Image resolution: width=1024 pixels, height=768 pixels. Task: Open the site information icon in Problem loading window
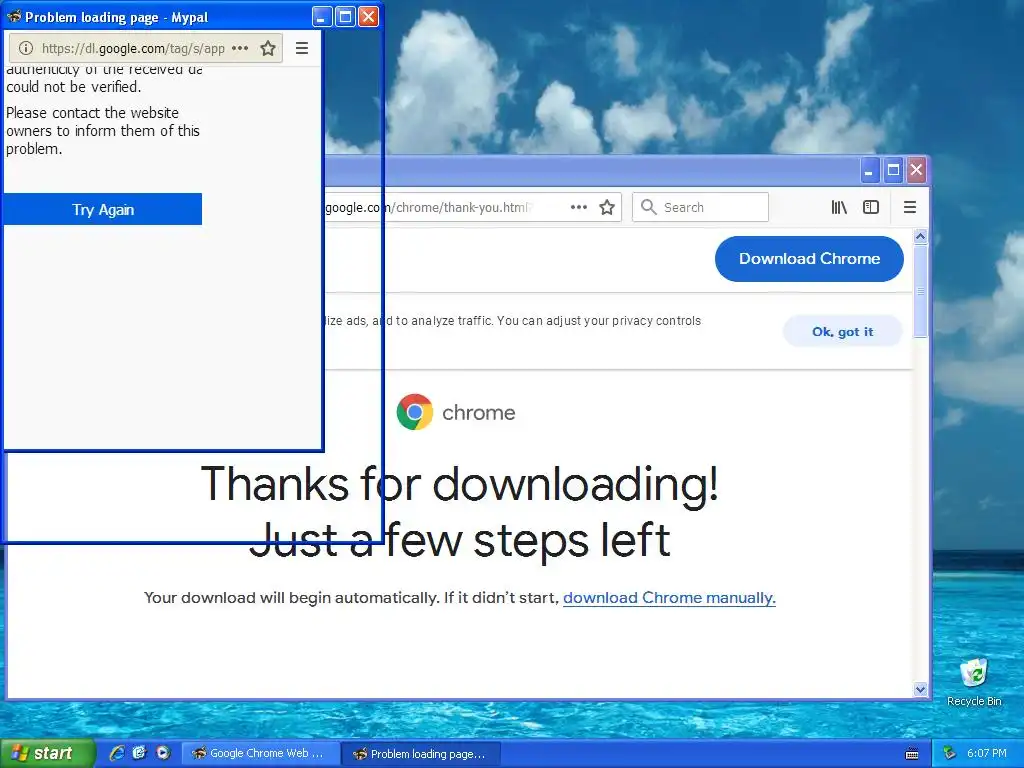pos(25,48)
